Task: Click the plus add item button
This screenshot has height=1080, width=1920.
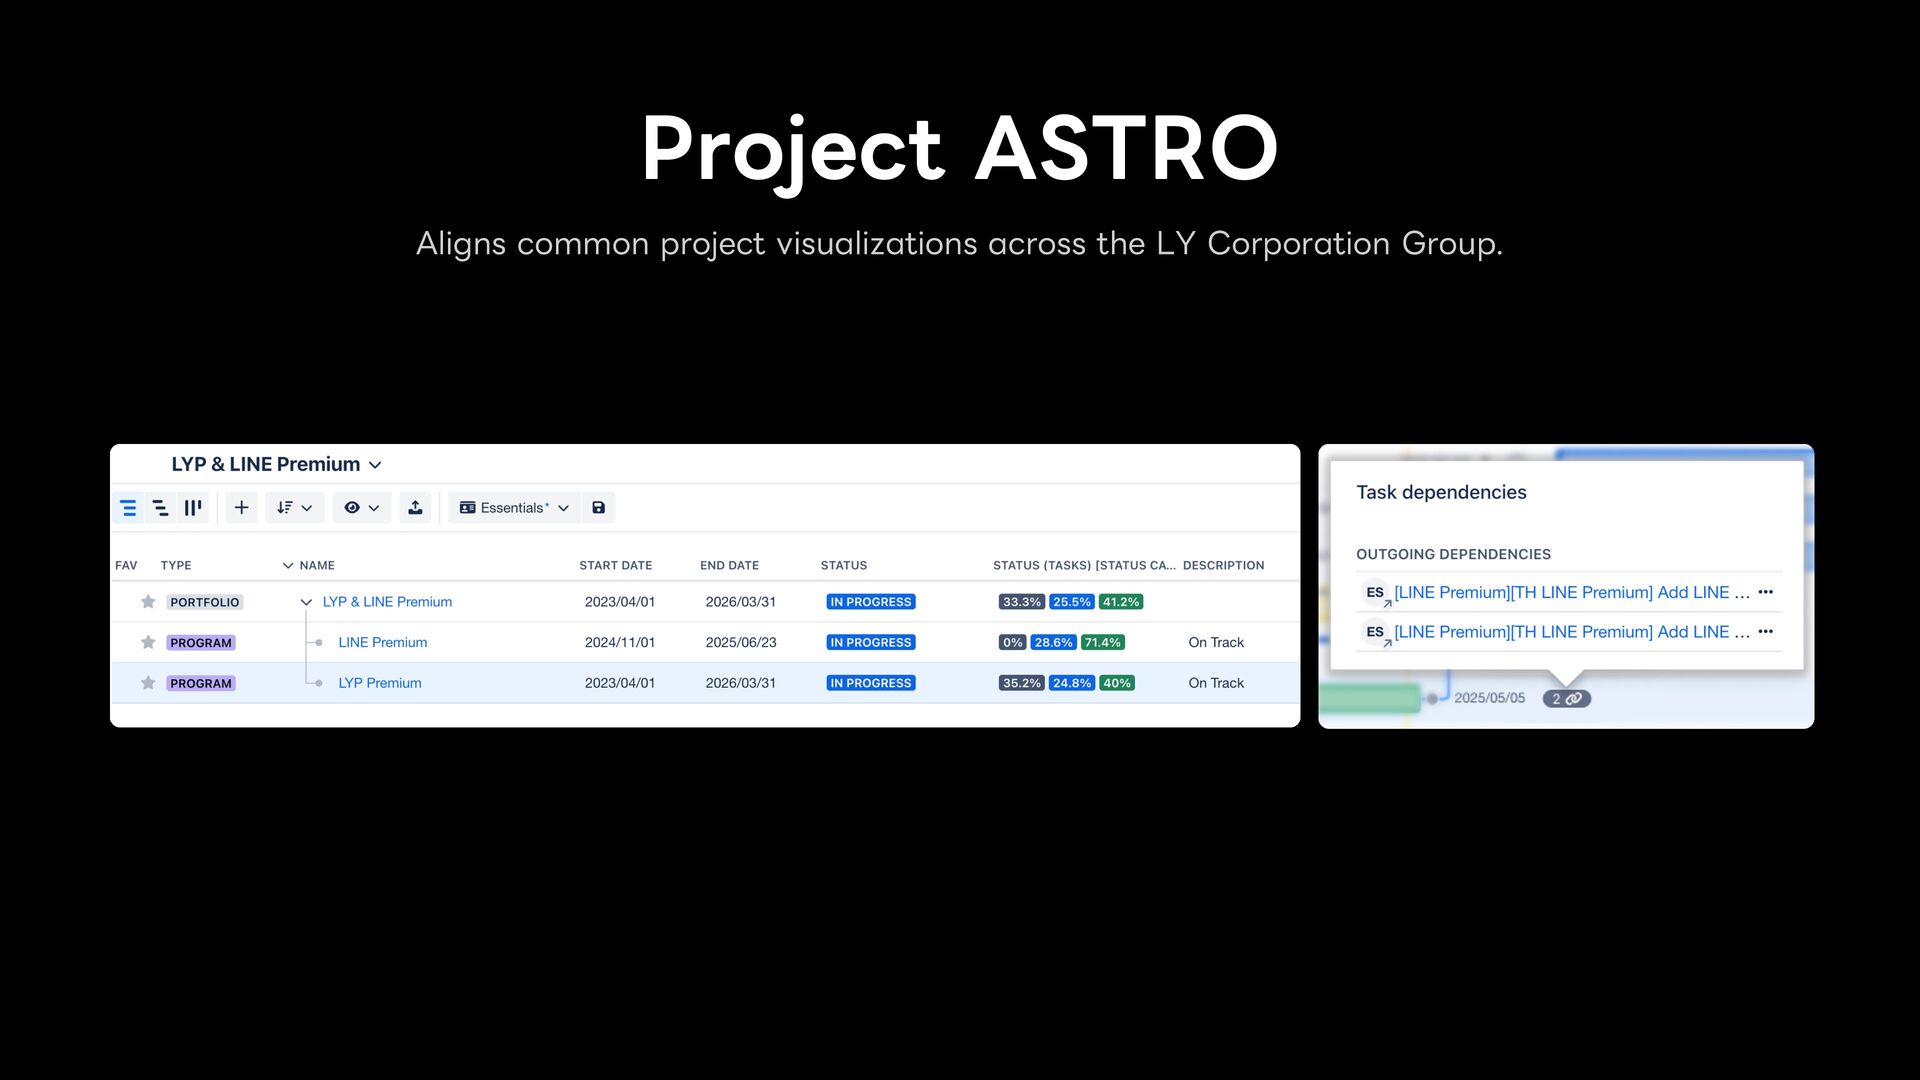Action: pyautogui.click(x=241, y=508)
